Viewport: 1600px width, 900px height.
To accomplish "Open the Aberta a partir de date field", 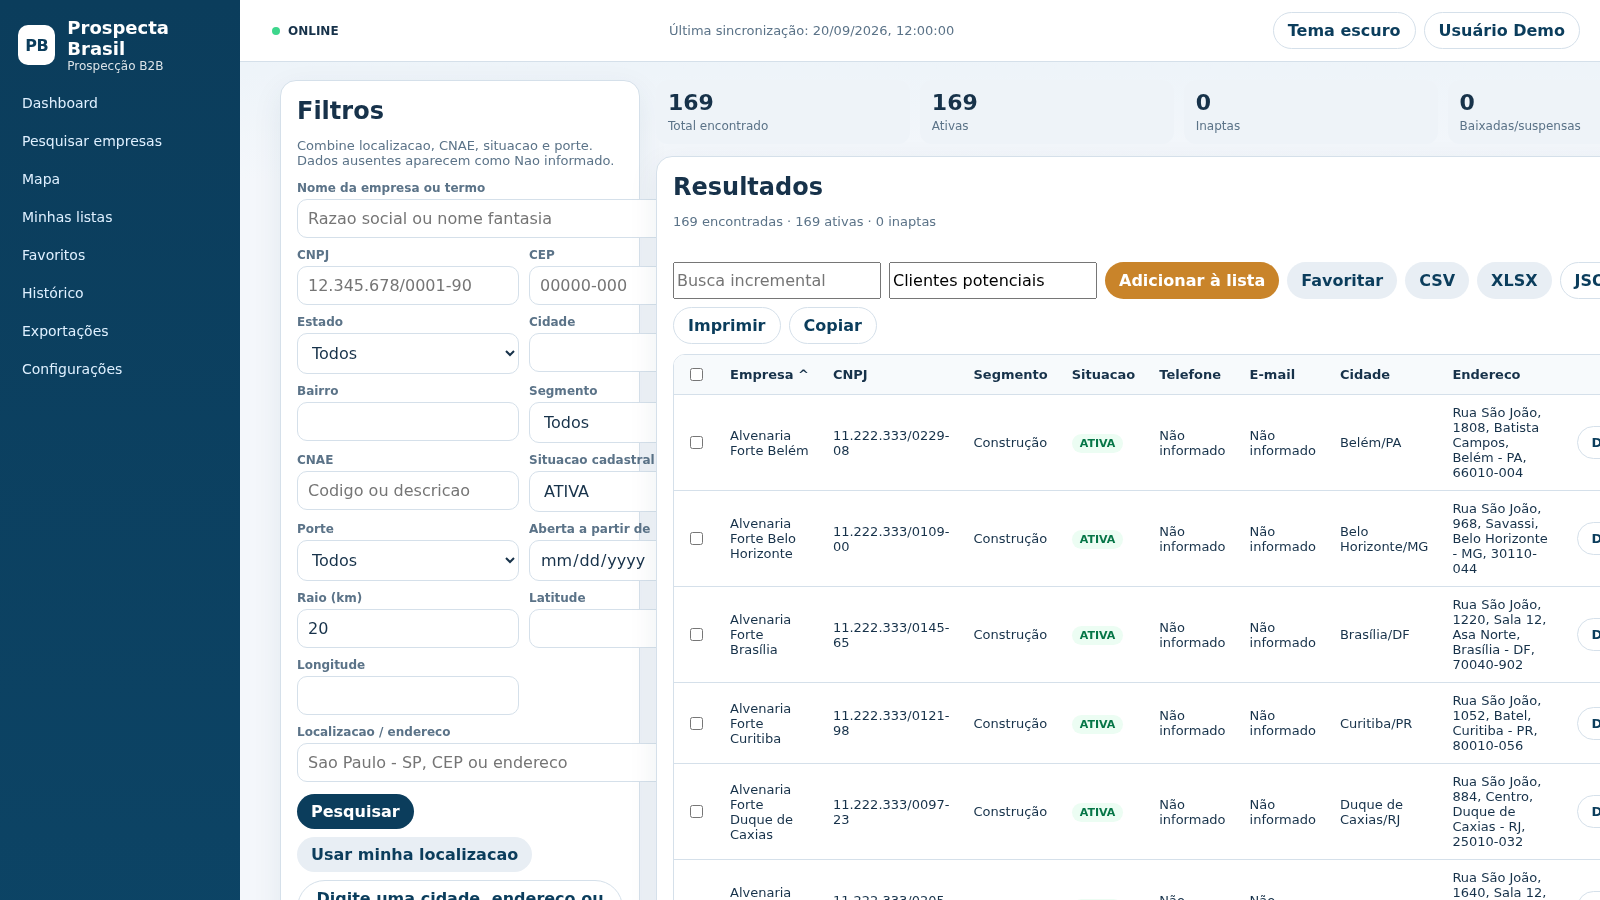I will point(592,560).
